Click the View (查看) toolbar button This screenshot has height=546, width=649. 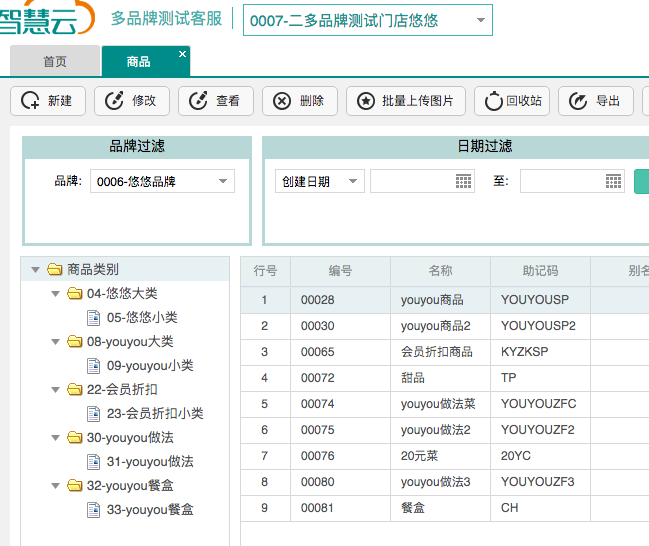[215, 101]
